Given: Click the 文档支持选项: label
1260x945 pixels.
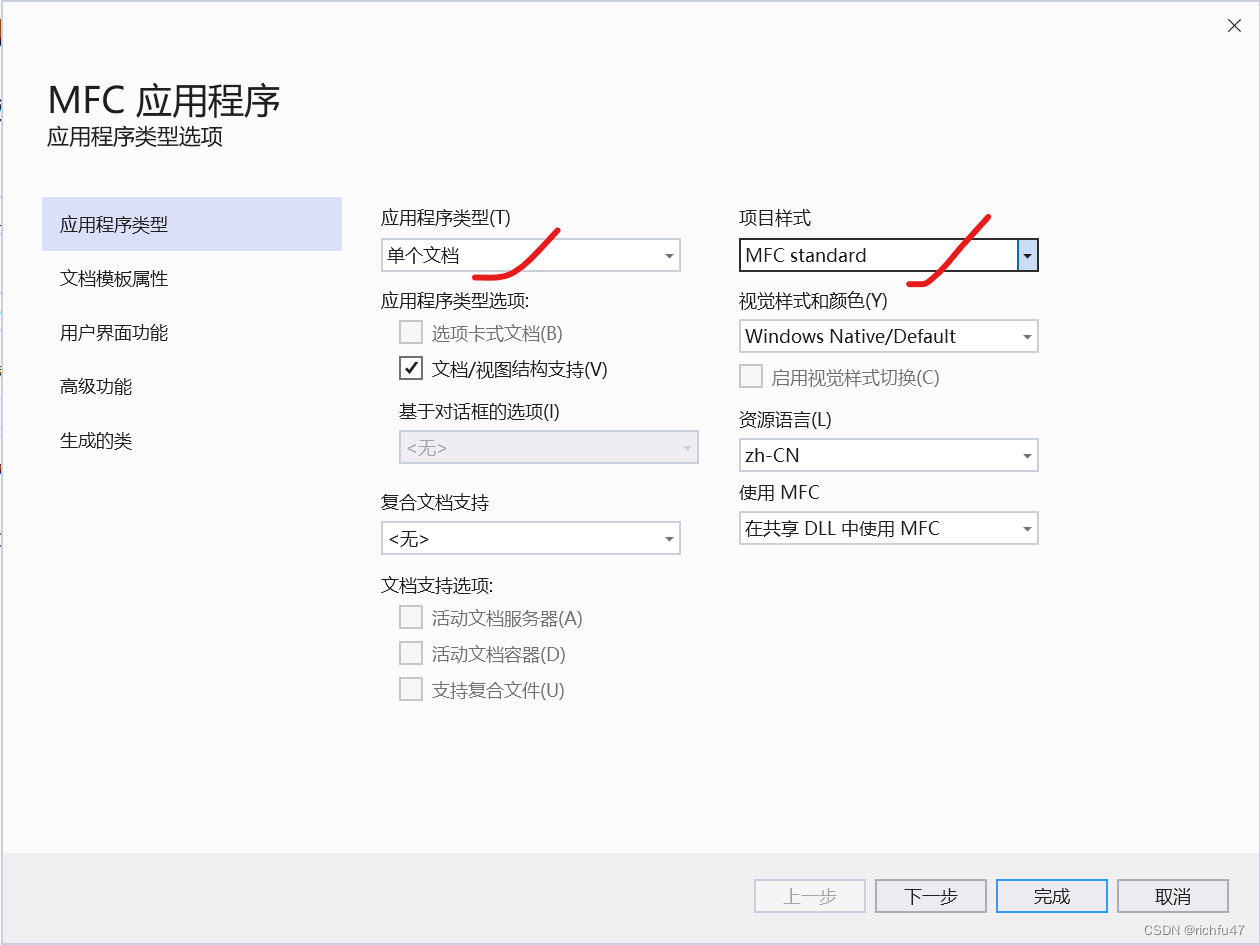Looking at the screenshot, I should (437, 585).
